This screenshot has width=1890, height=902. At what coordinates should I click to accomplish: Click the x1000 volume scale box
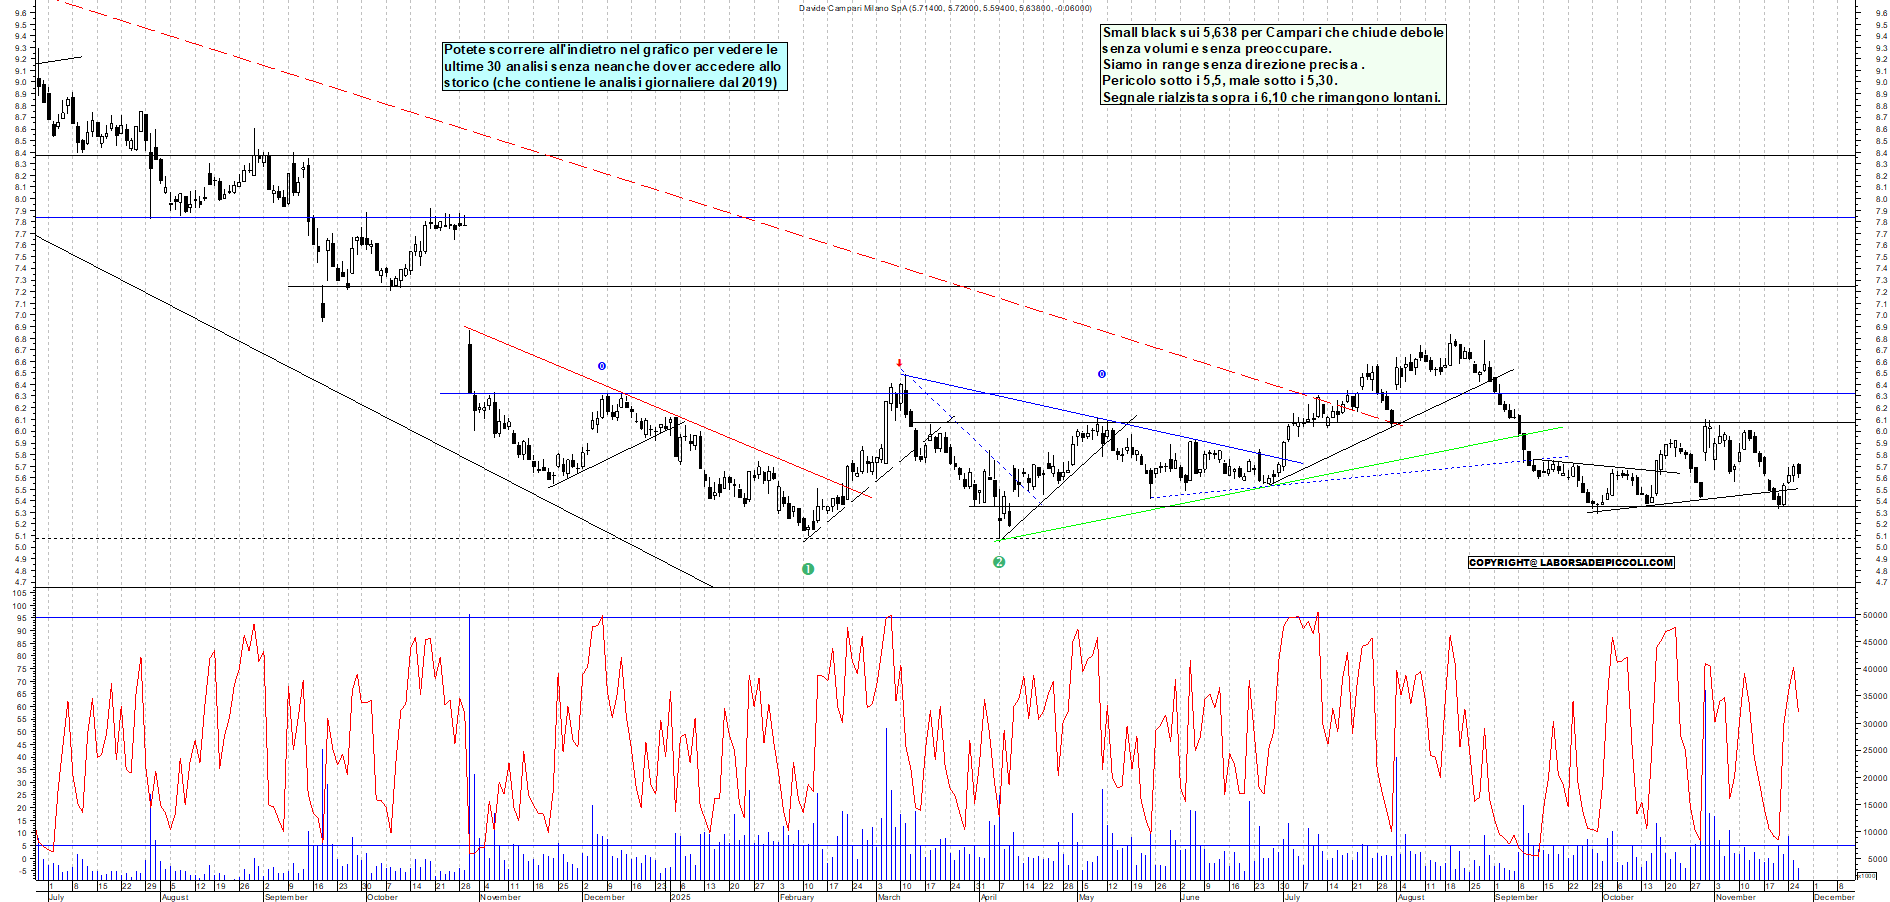(x=1866, y=875)
